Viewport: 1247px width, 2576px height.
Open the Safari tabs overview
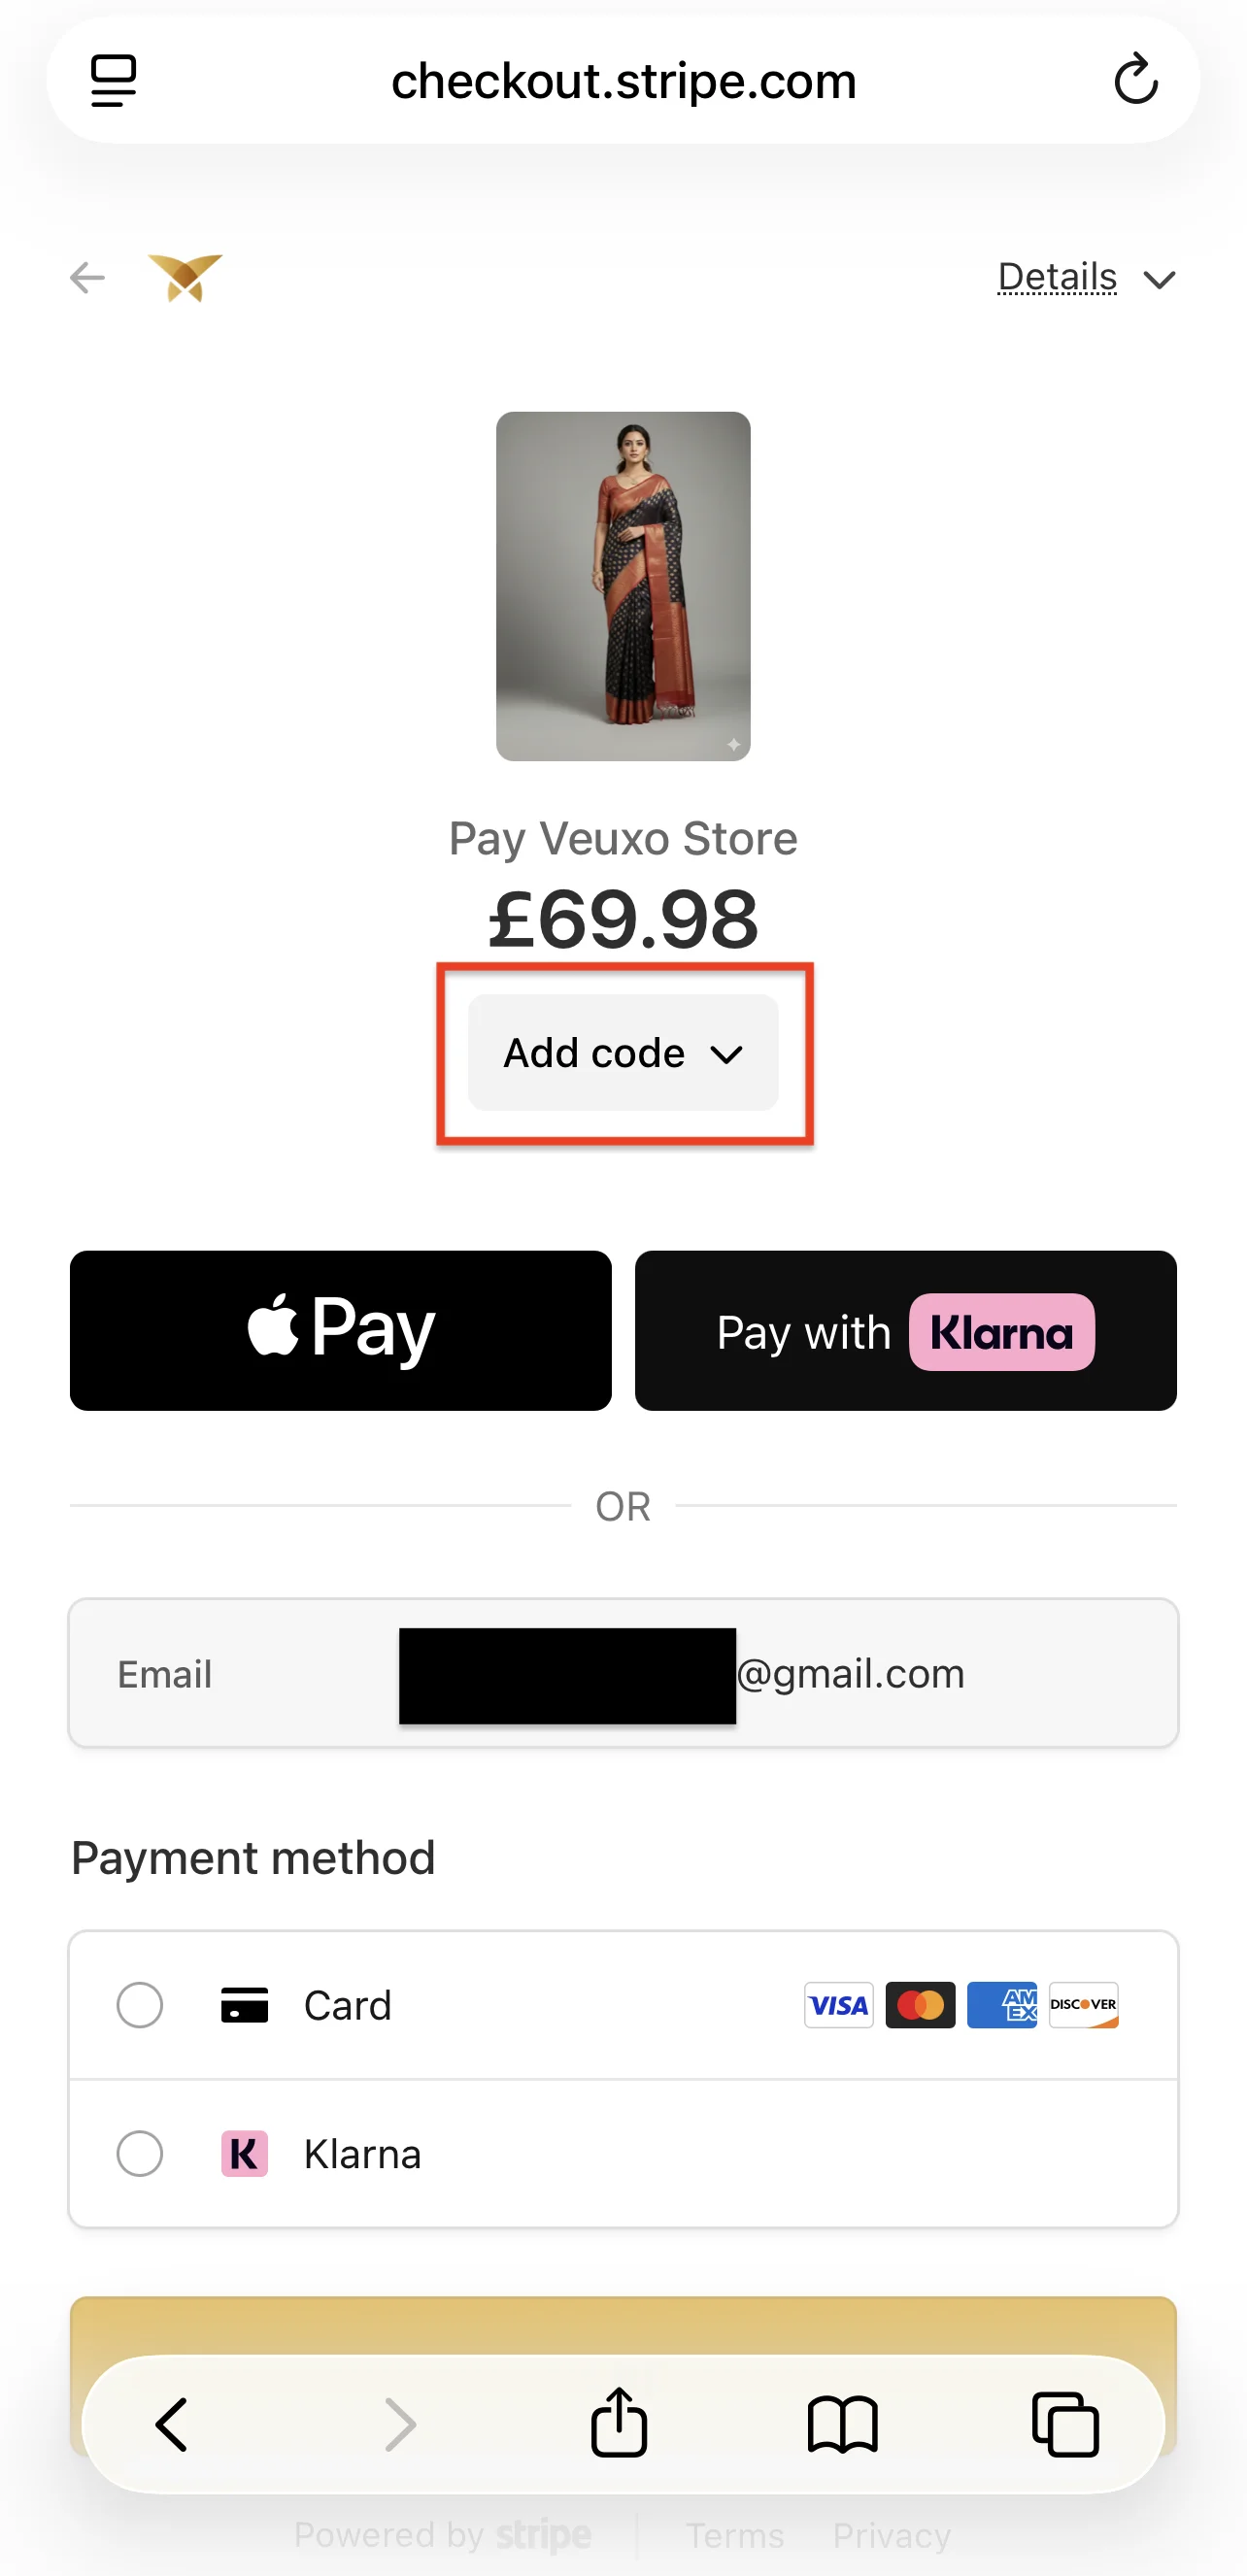click(x=1066, y=2423)
